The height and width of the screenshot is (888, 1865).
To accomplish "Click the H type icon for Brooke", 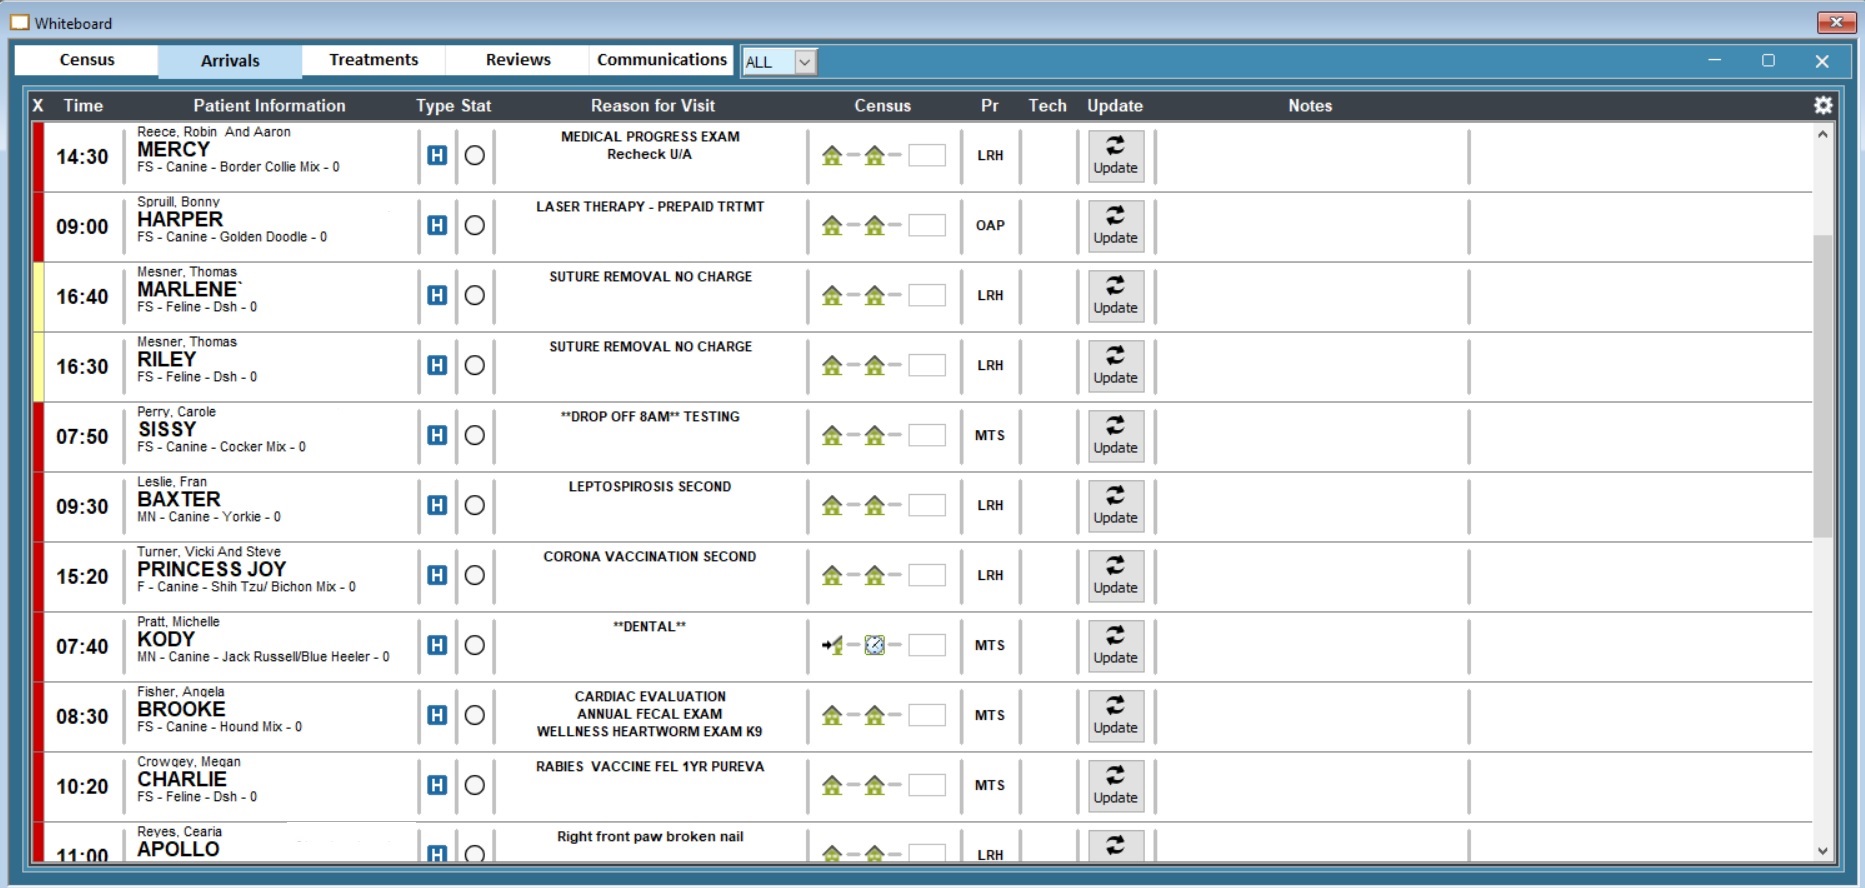I will tap(437, 715).
